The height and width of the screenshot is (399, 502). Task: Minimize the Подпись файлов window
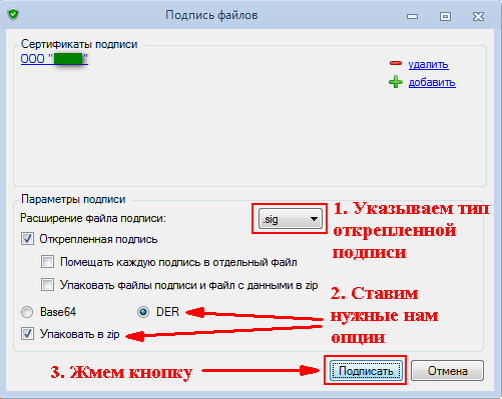[412, 16]
